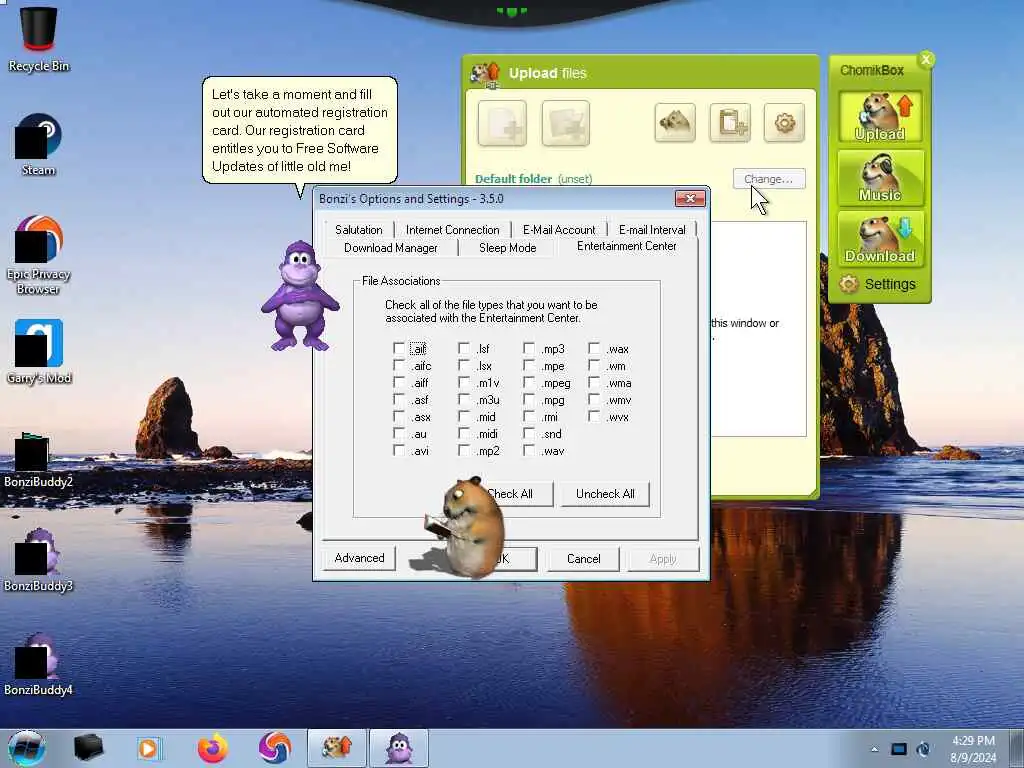The width and height of the screenshot is (1024, 768).
Task: Click the add folder icon in Upload files
Action: (x=566, y=123)
